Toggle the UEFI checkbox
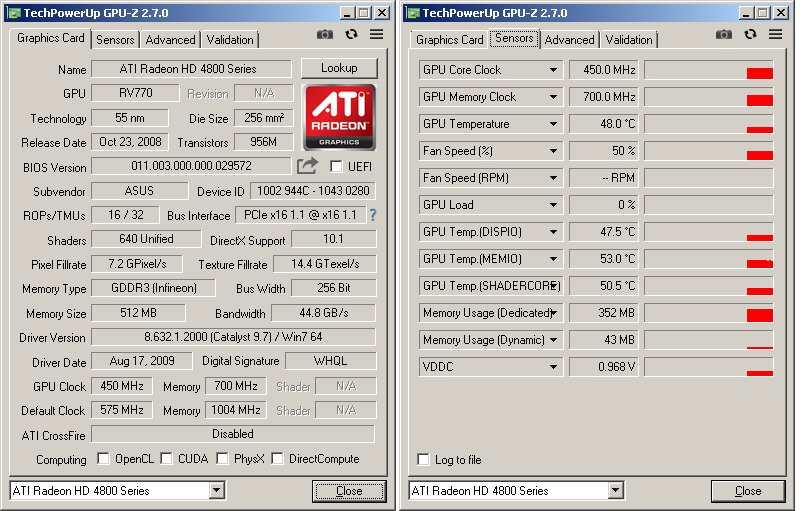 (x=336, y=167)
